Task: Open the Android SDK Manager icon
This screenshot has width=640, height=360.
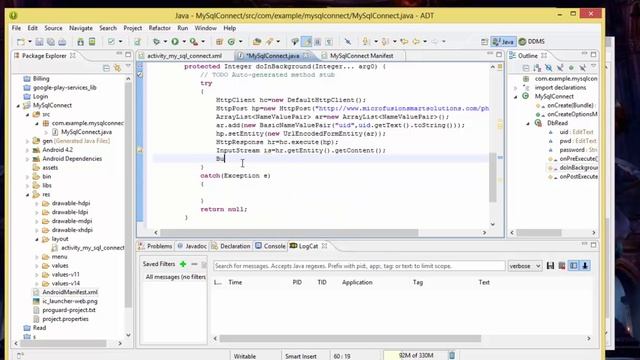Action: coord(80,42)
